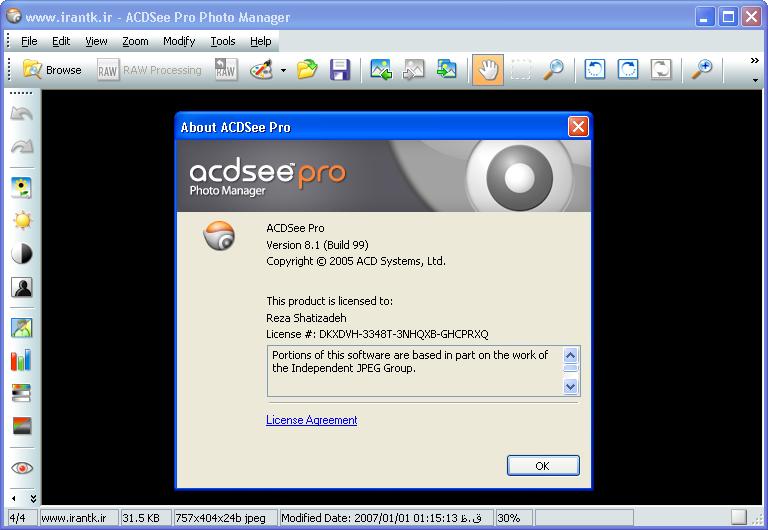Click the orange ACDSee eye icon in dialog
The width and height of the screenshot is (768, 530).
(x=219, y=236)
